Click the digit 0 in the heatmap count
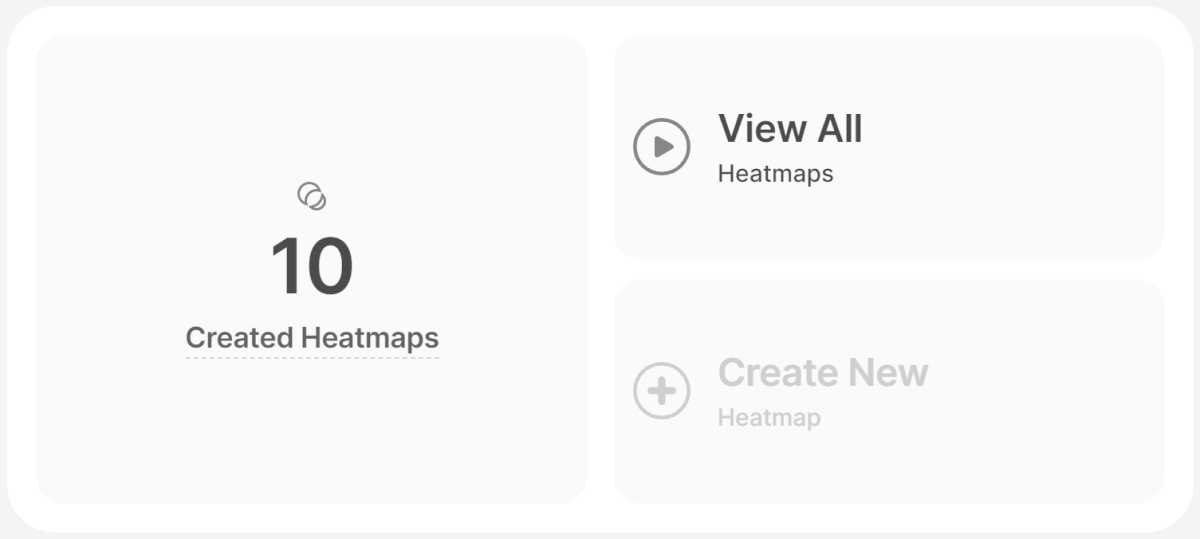The width and height of the screenshot is (1200, 539). click(x=327, y=267)
